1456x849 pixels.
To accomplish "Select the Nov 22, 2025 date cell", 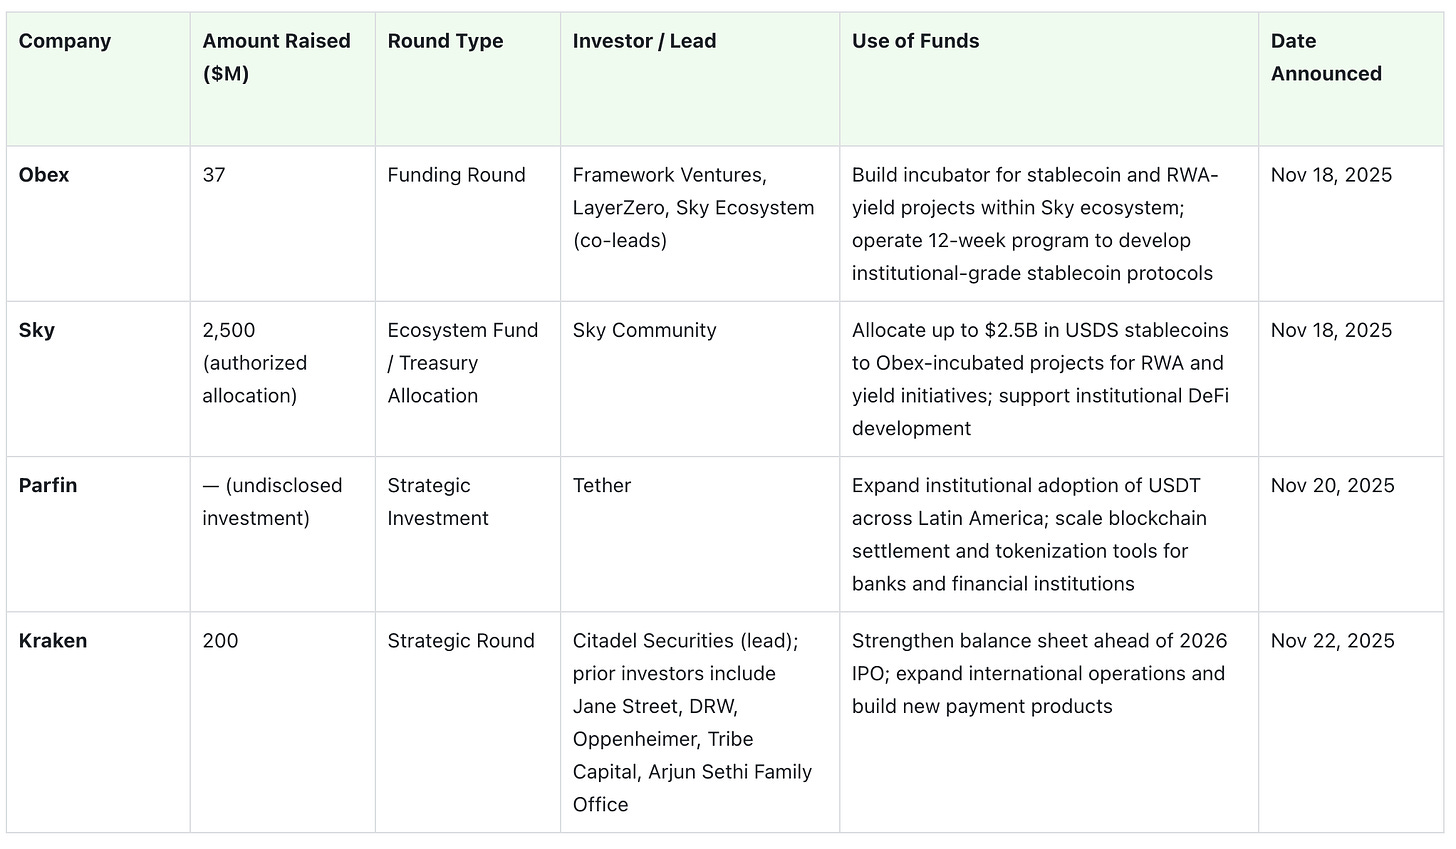I will click(1332, 641).
